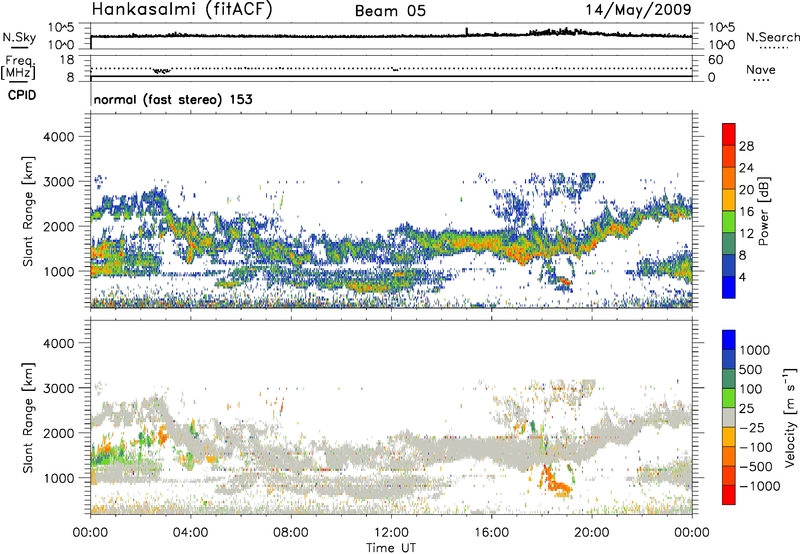
Task: Click the '-1000' label on Velocity color bar
Action: point(760,486)
